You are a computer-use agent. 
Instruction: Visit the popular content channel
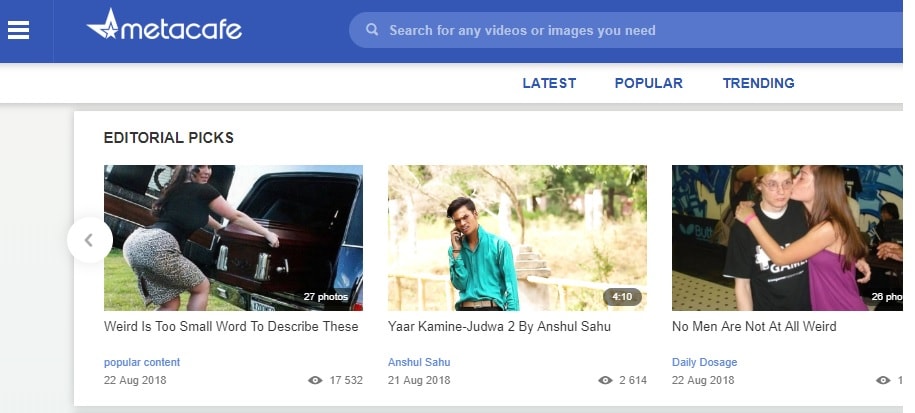tap(142, 362)
